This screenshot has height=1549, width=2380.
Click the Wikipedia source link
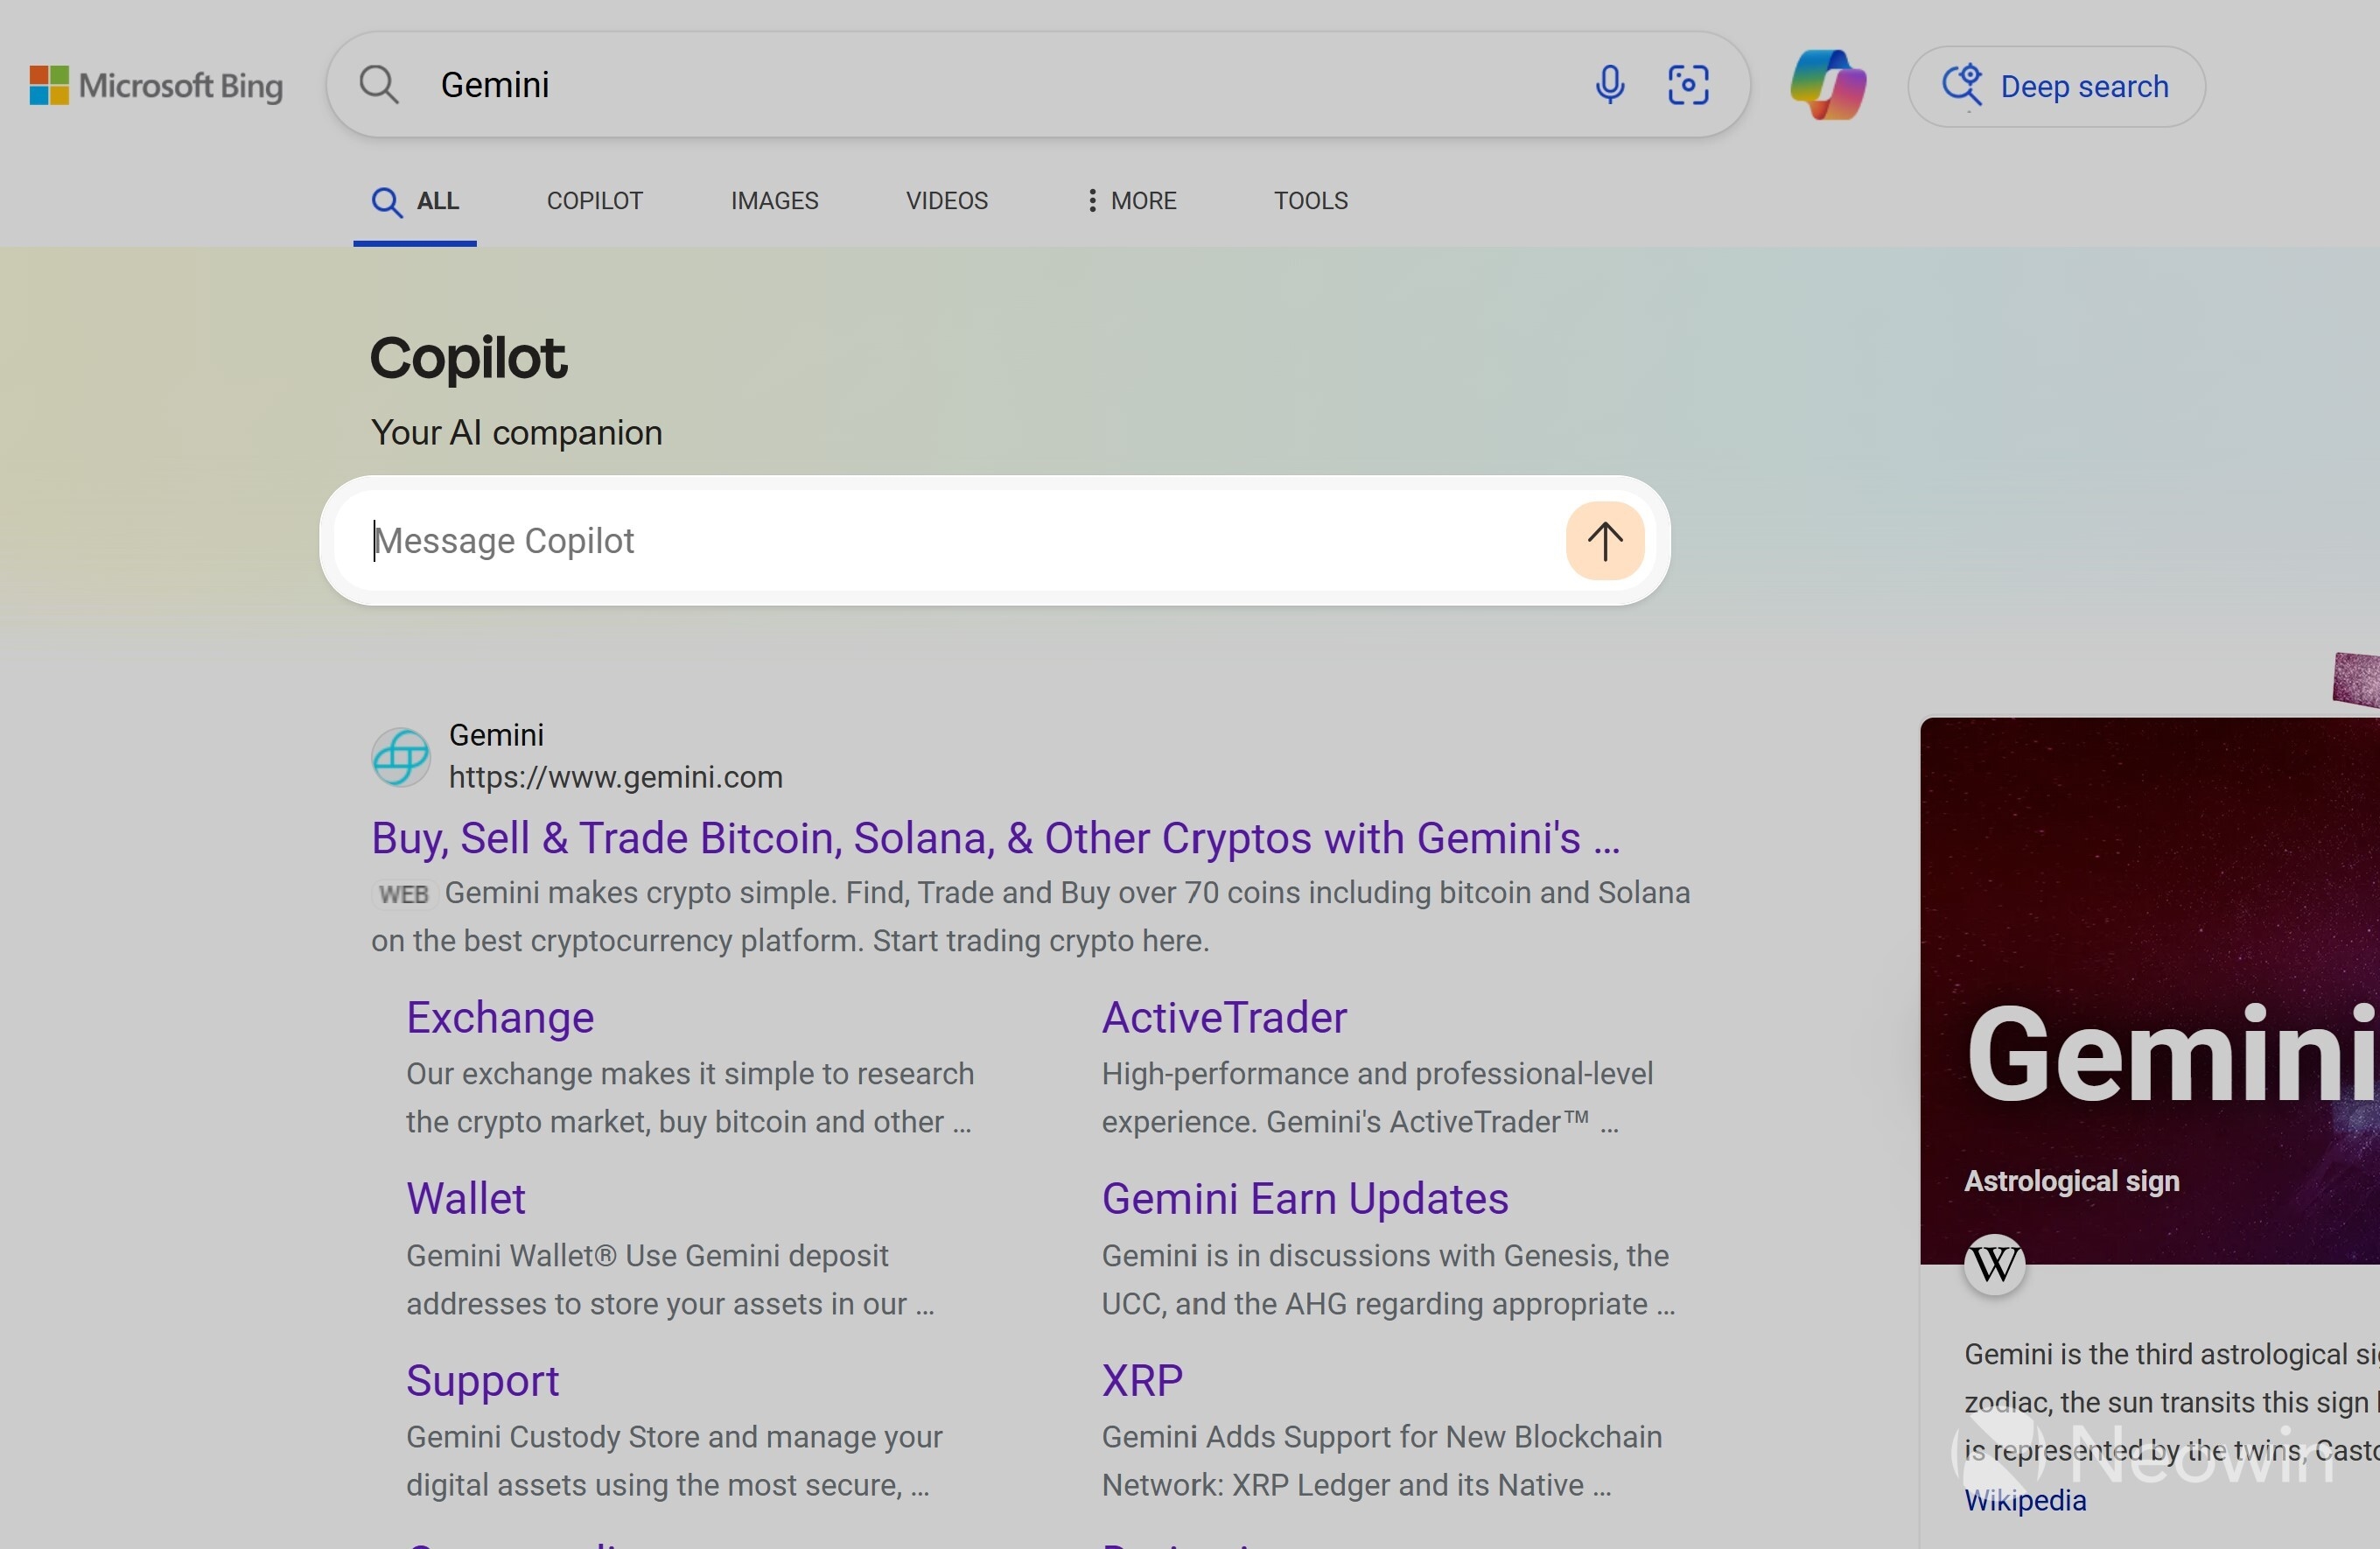pyautogui.click(x=2025, y=1500)
